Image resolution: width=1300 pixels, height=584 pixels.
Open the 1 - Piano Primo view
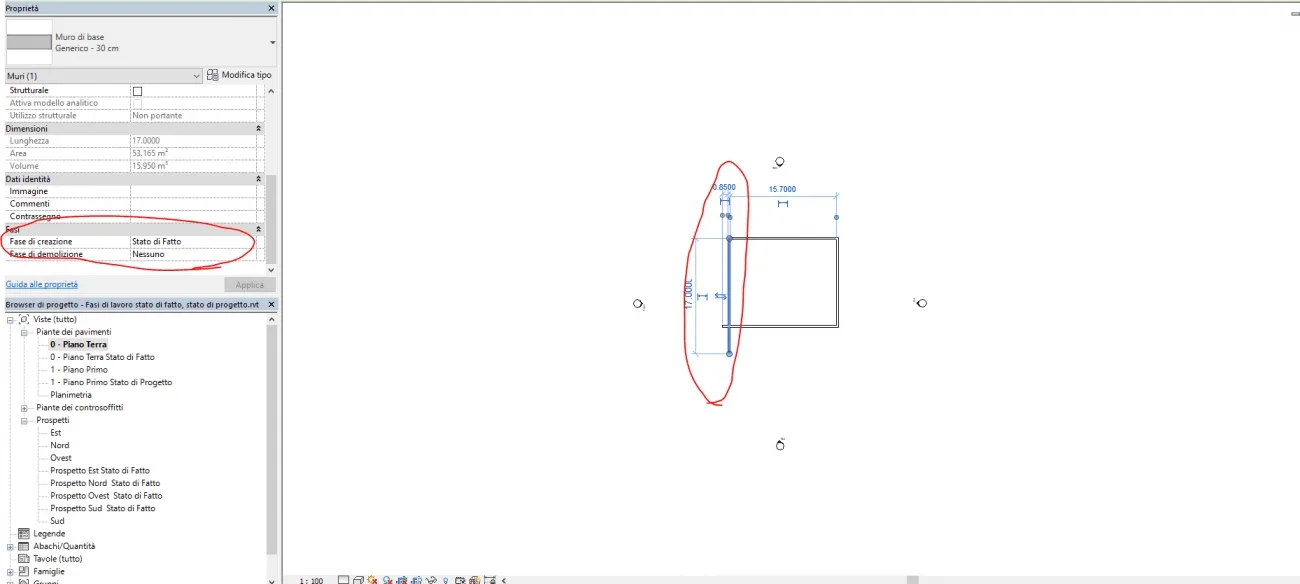tap(79, 370)
